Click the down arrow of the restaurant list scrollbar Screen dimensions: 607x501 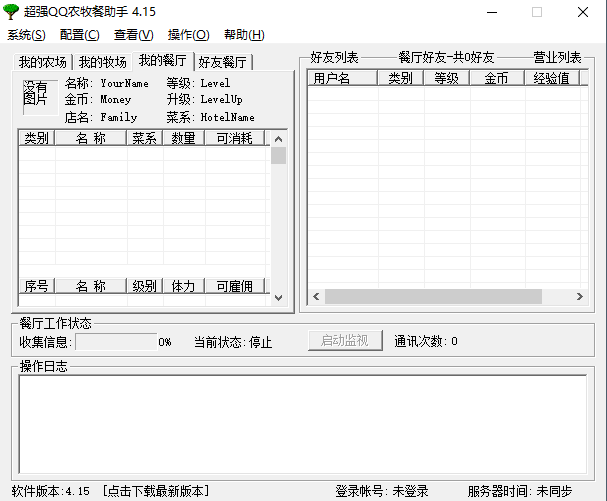[278, 298]
